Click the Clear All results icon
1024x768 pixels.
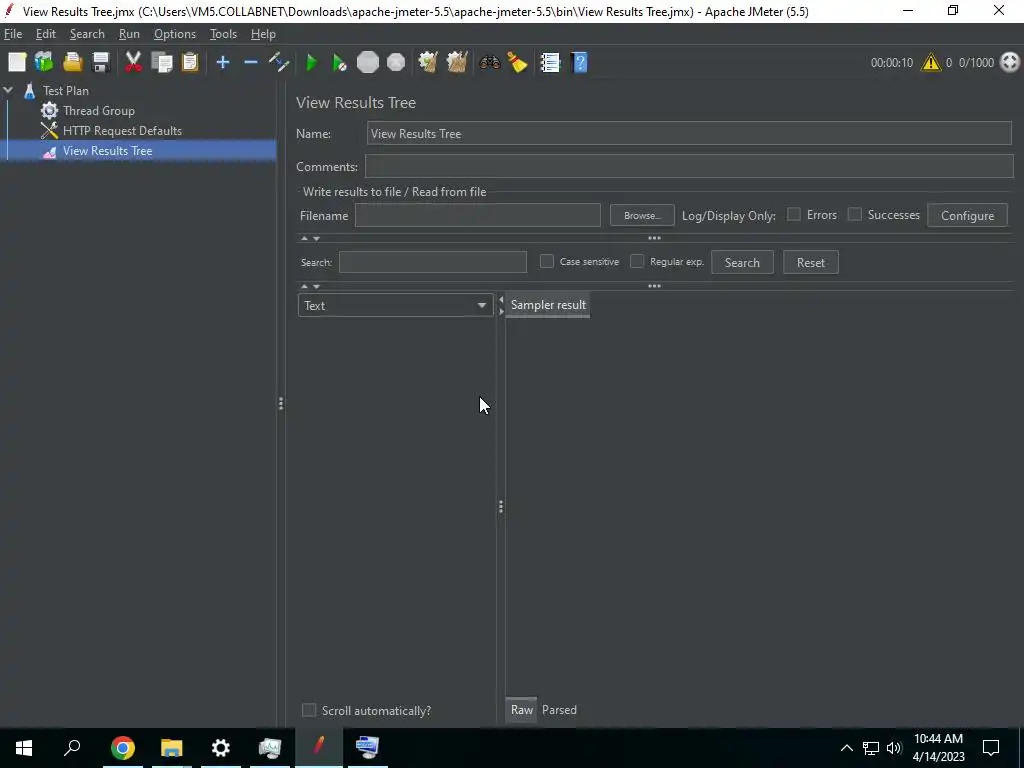(456, 63)
